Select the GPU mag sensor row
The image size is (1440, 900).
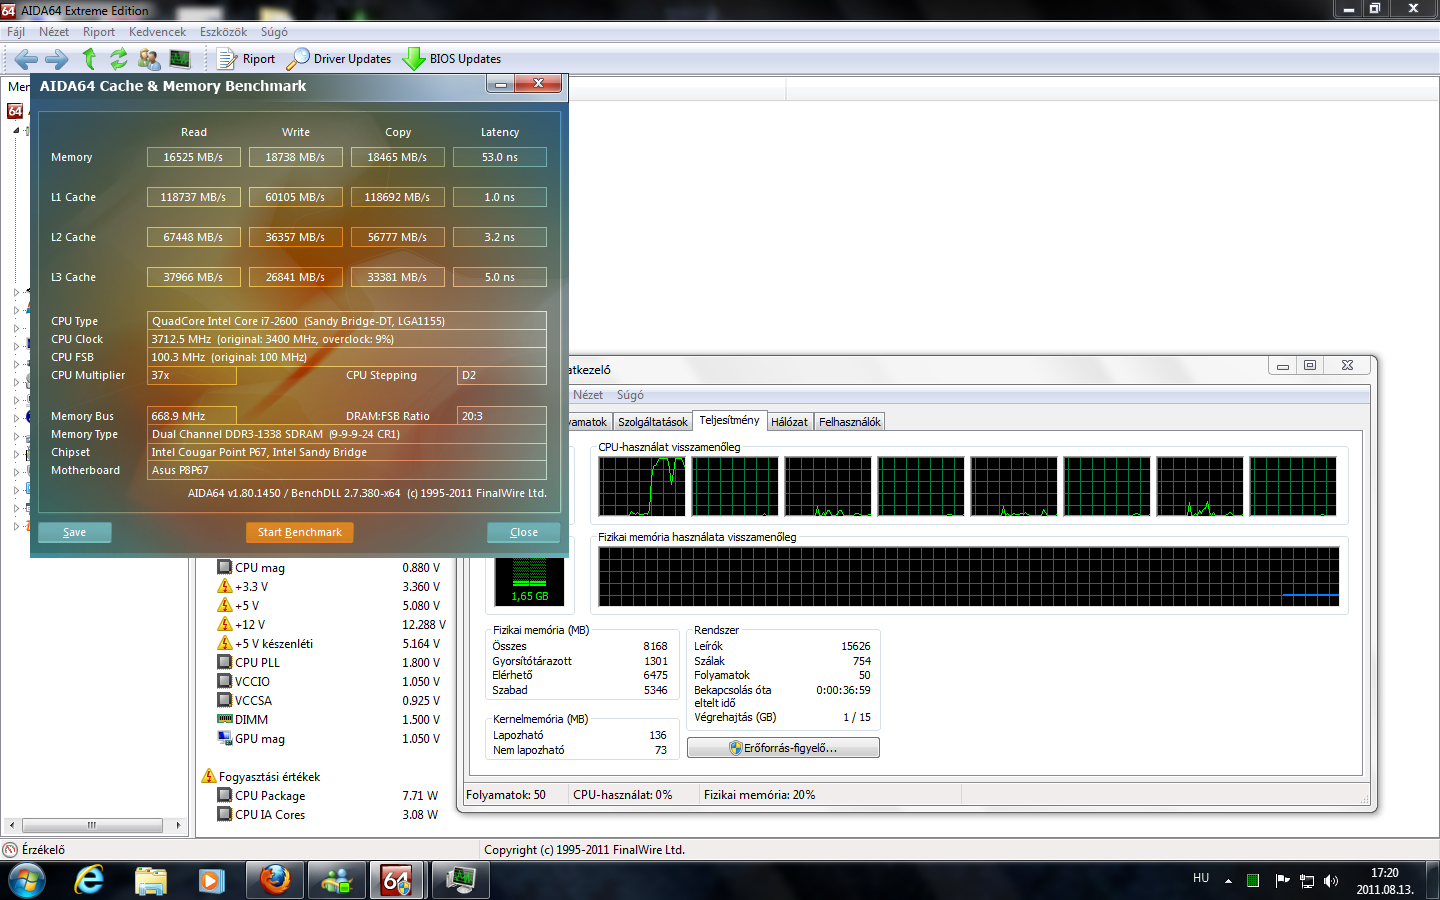[x=329, y=739]
